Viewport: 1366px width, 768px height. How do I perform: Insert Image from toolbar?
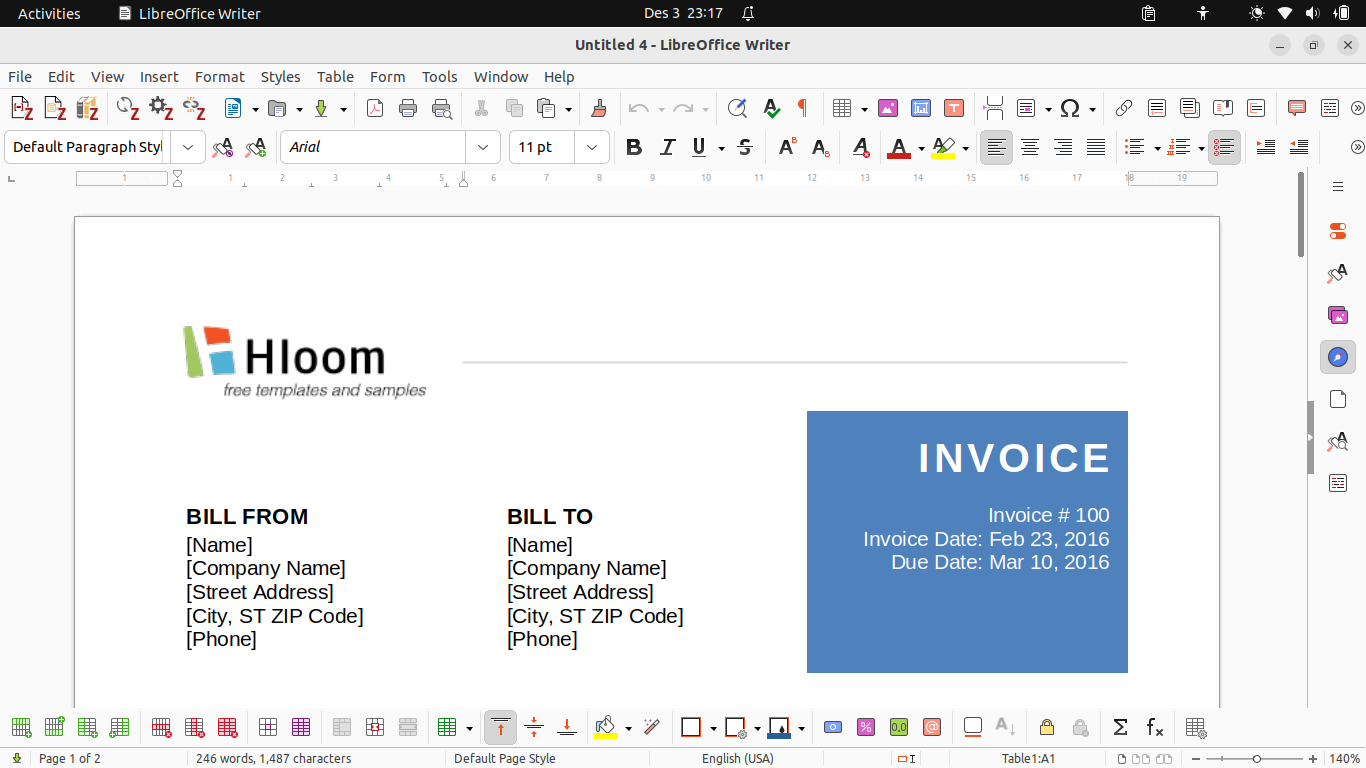point(887,108)
